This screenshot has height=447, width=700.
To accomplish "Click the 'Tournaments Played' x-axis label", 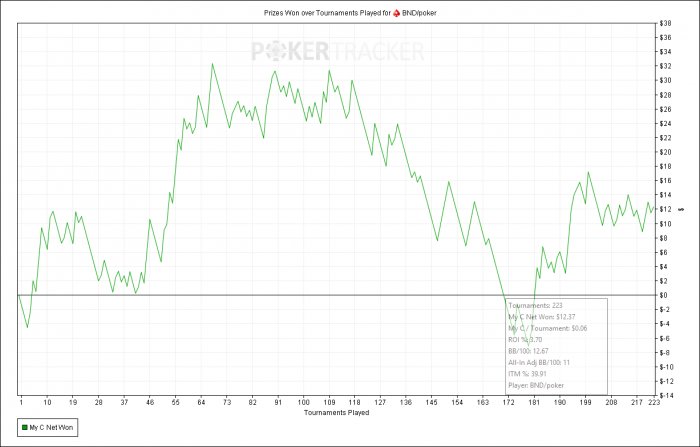I will coord(337,413).
